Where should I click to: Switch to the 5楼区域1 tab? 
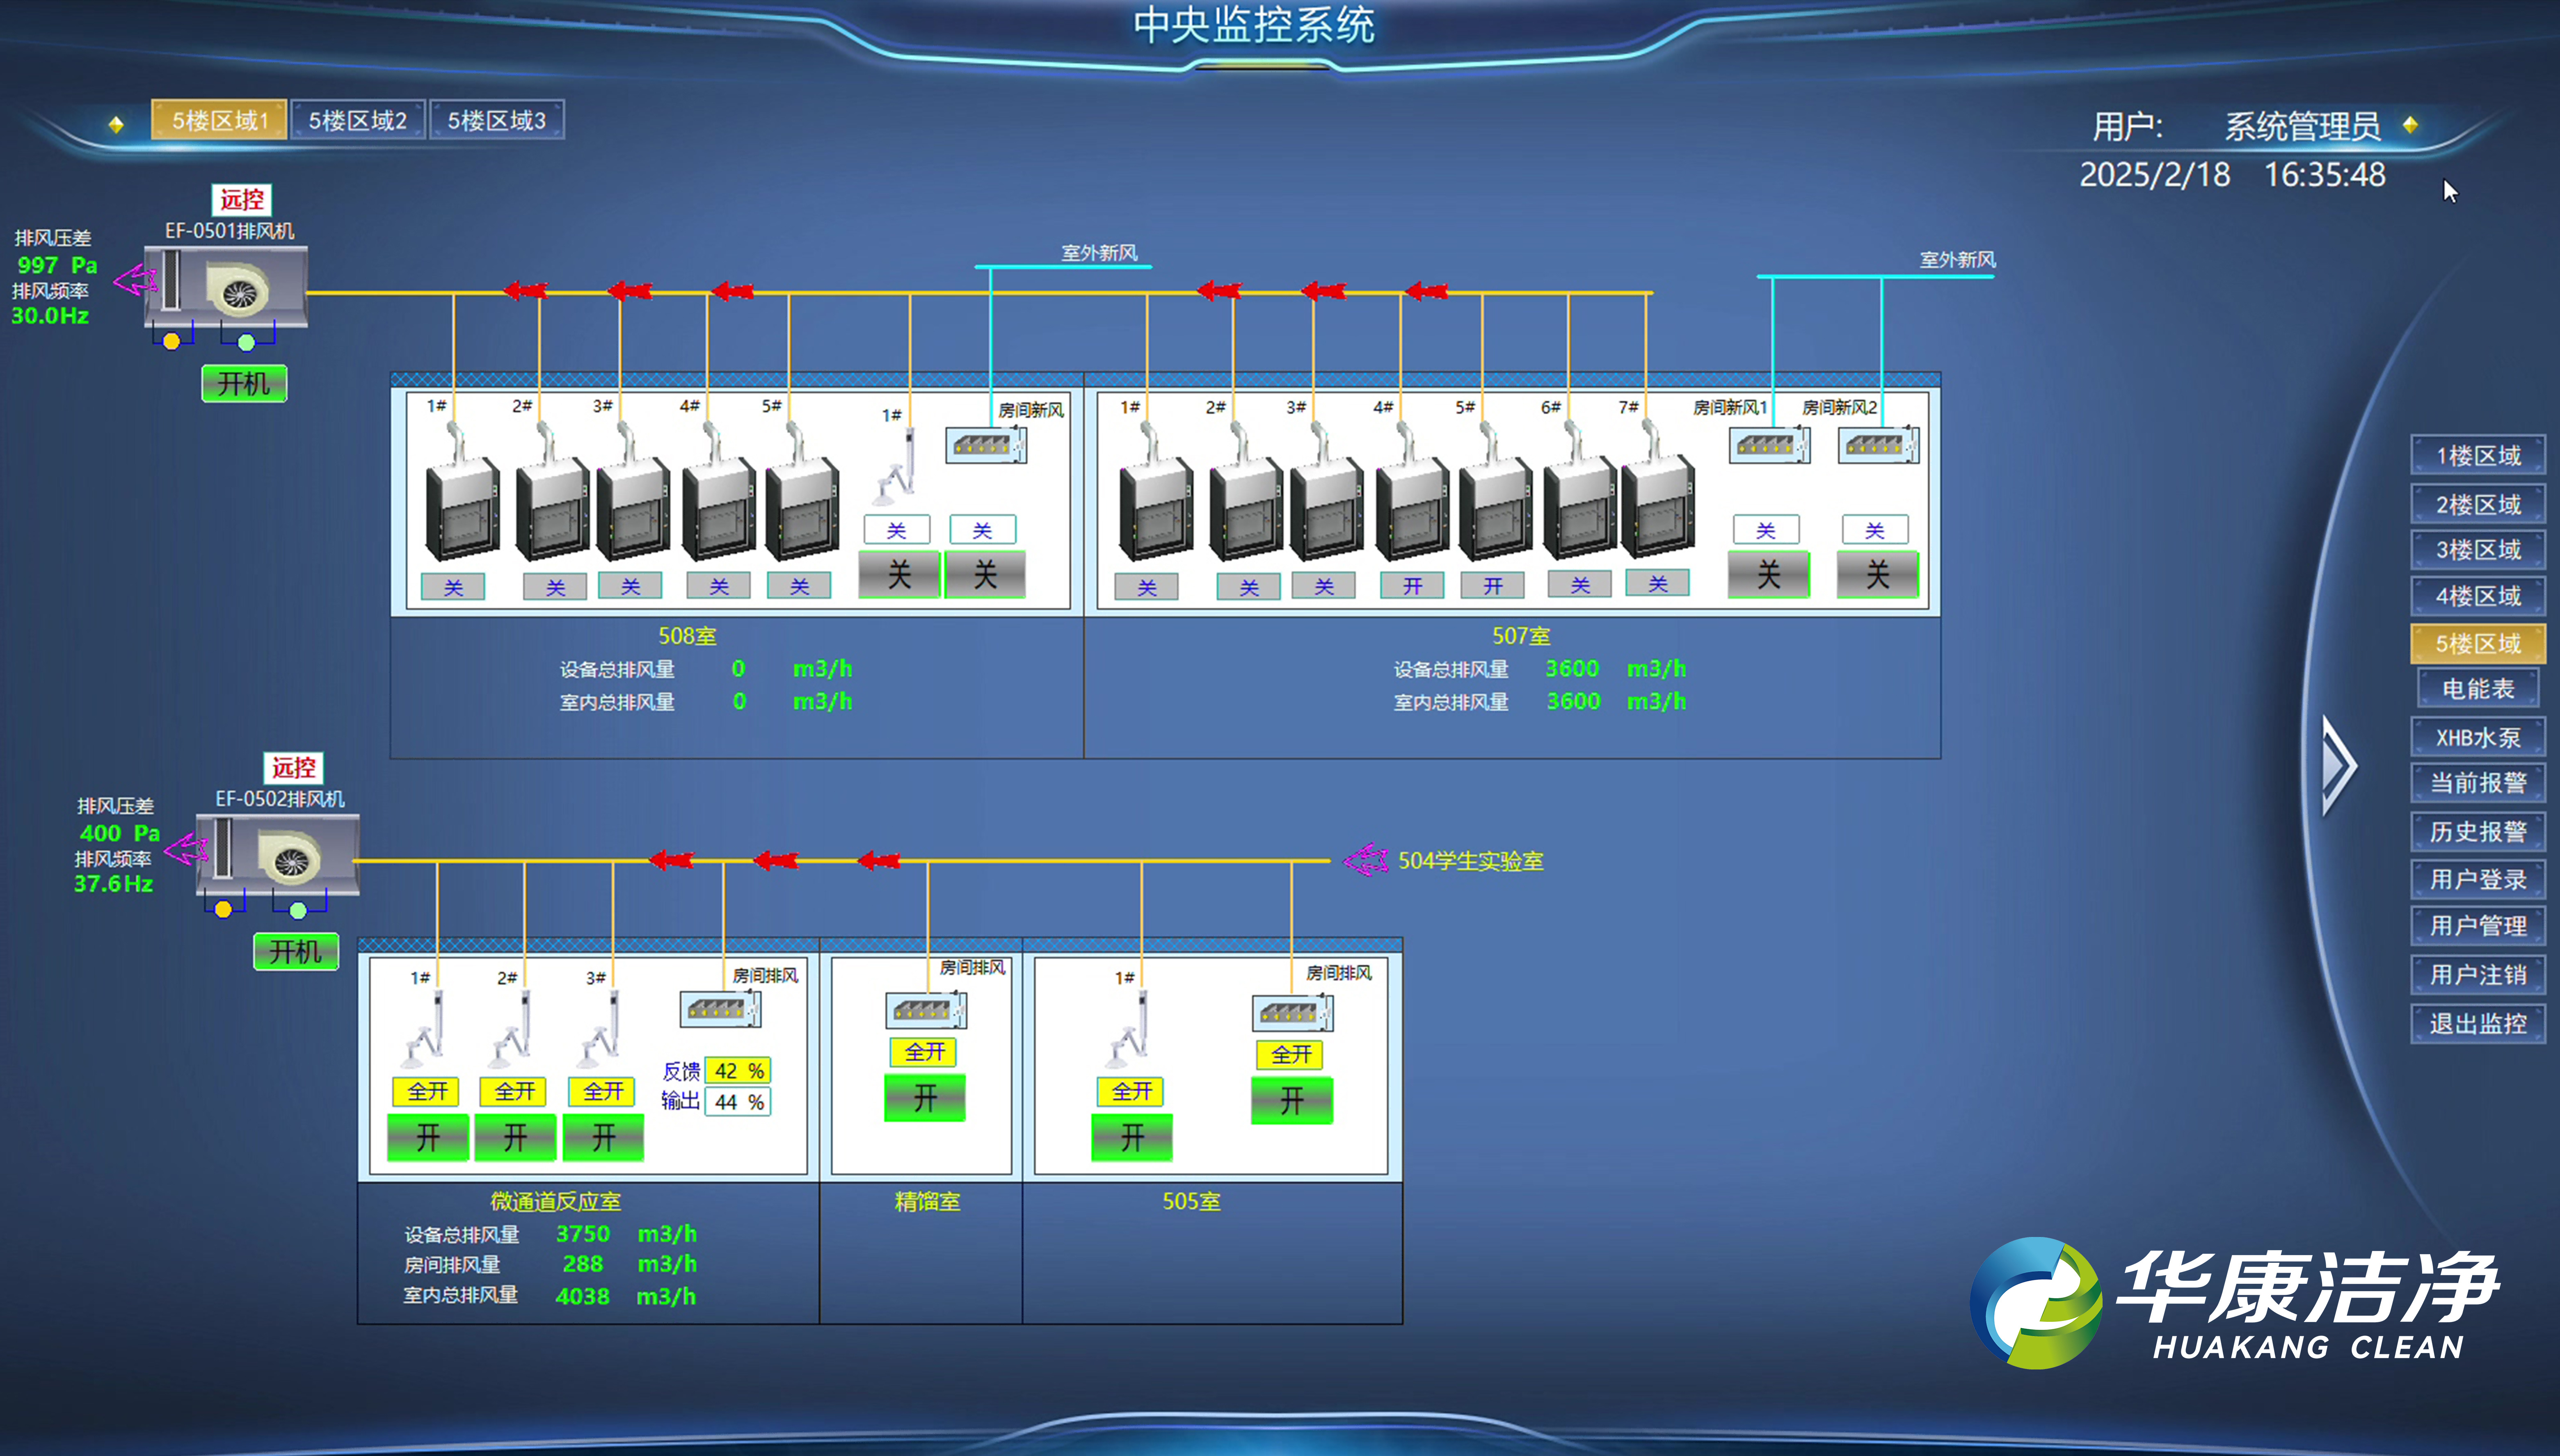[220, 120]
